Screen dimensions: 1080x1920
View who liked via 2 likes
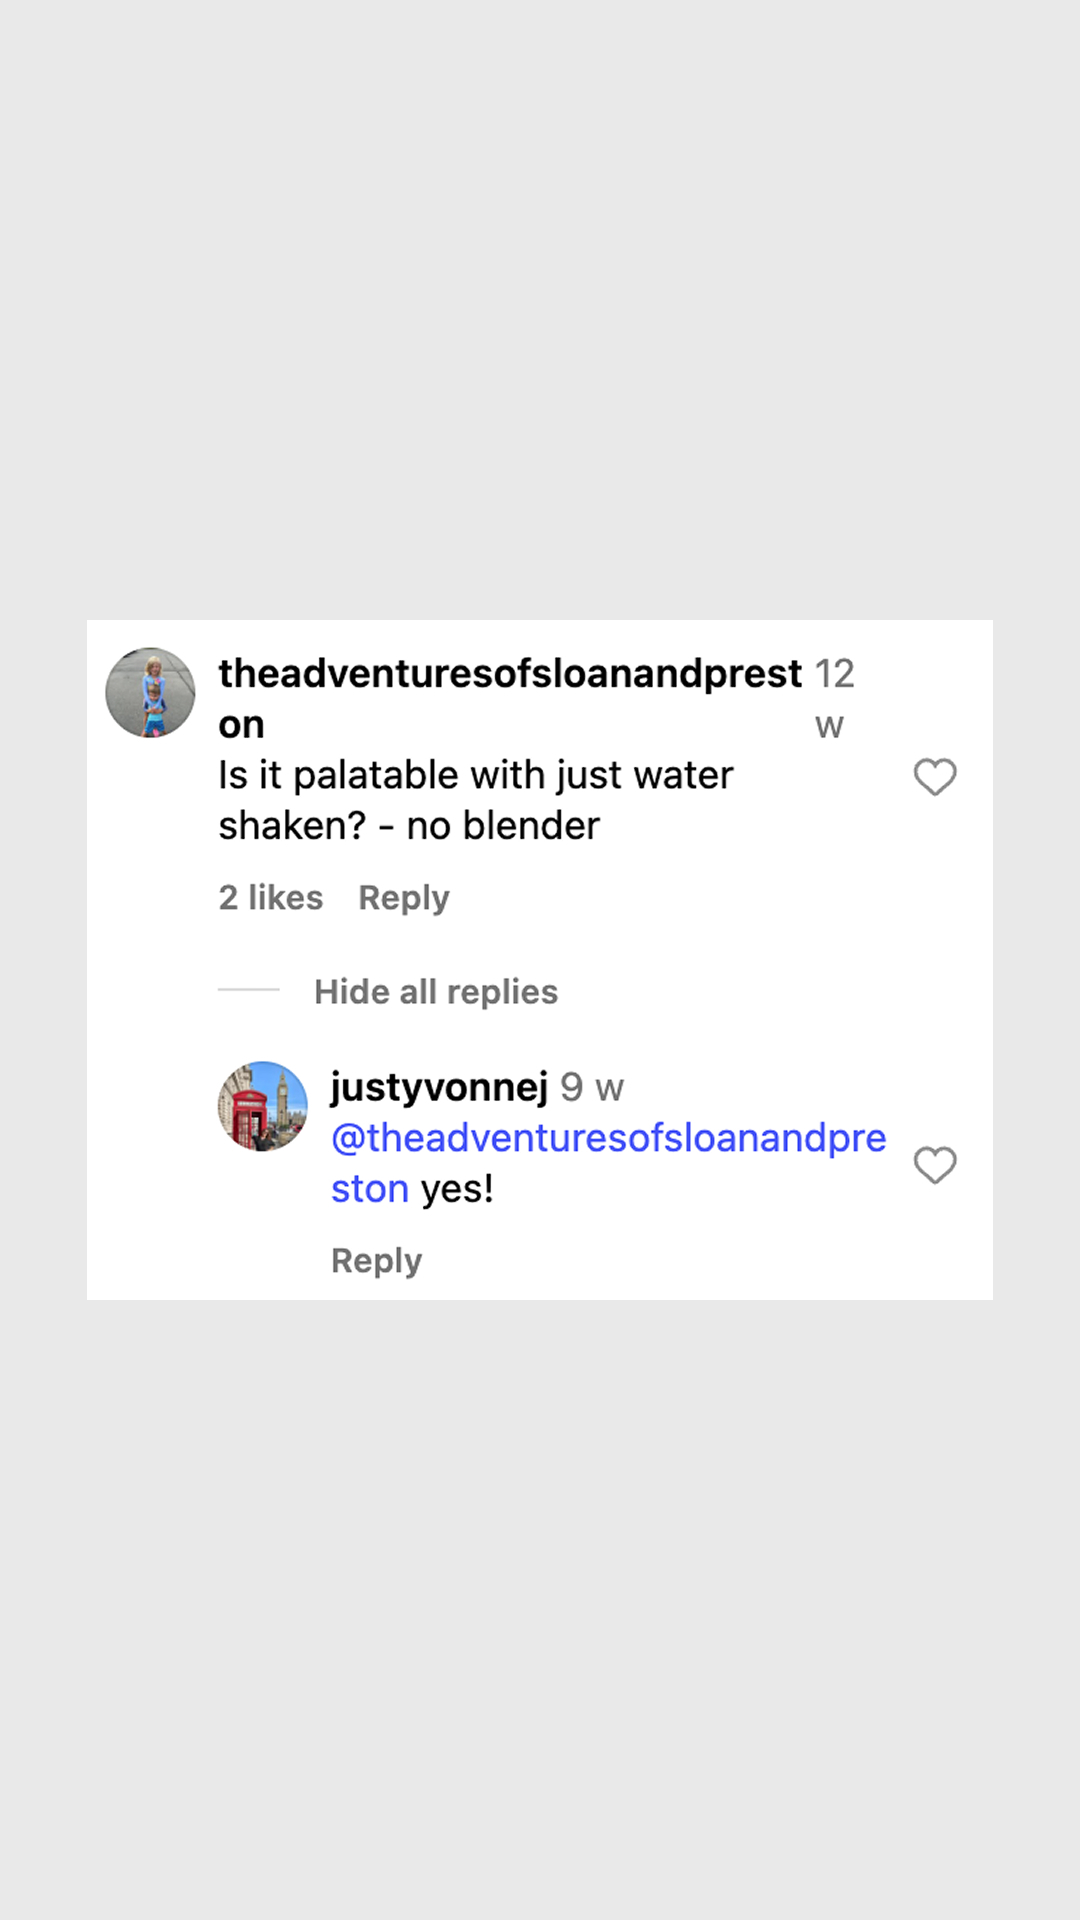271,898
